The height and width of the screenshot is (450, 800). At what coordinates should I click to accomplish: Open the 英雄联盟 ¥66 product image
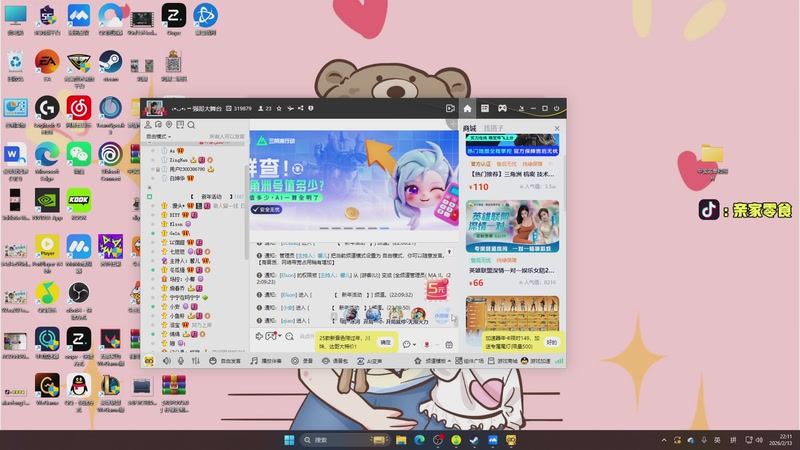512,227
